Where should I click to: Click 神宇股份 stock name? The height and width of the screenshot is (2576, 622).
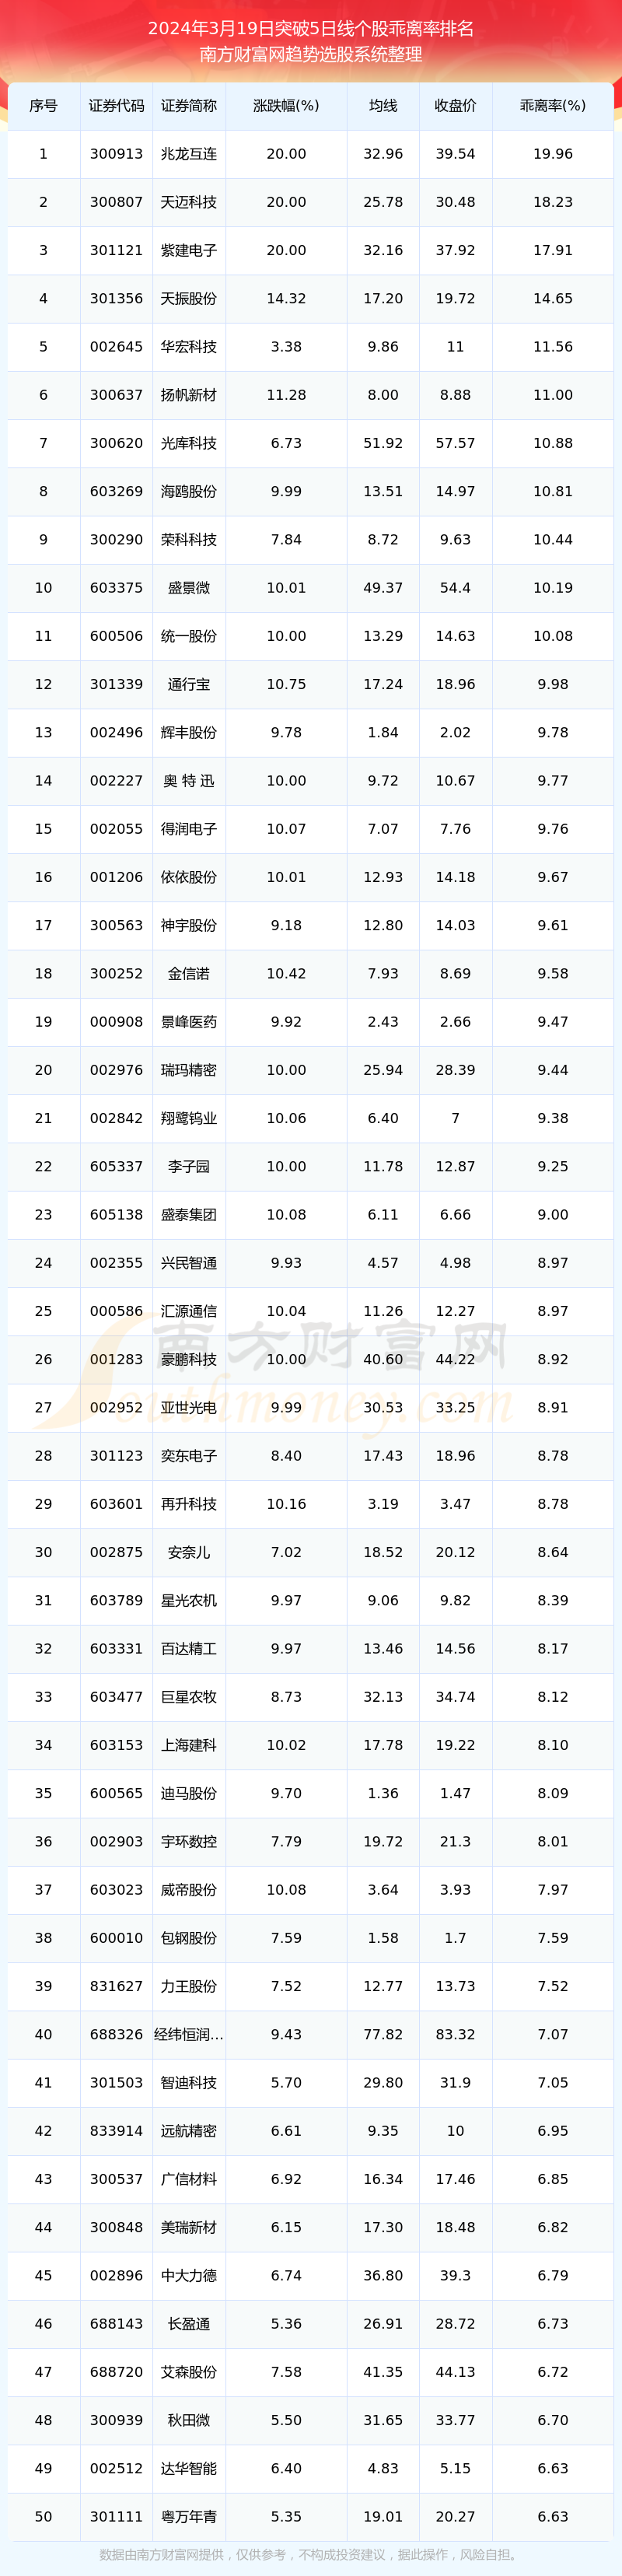pyautogui.click(x=189, y=925)
